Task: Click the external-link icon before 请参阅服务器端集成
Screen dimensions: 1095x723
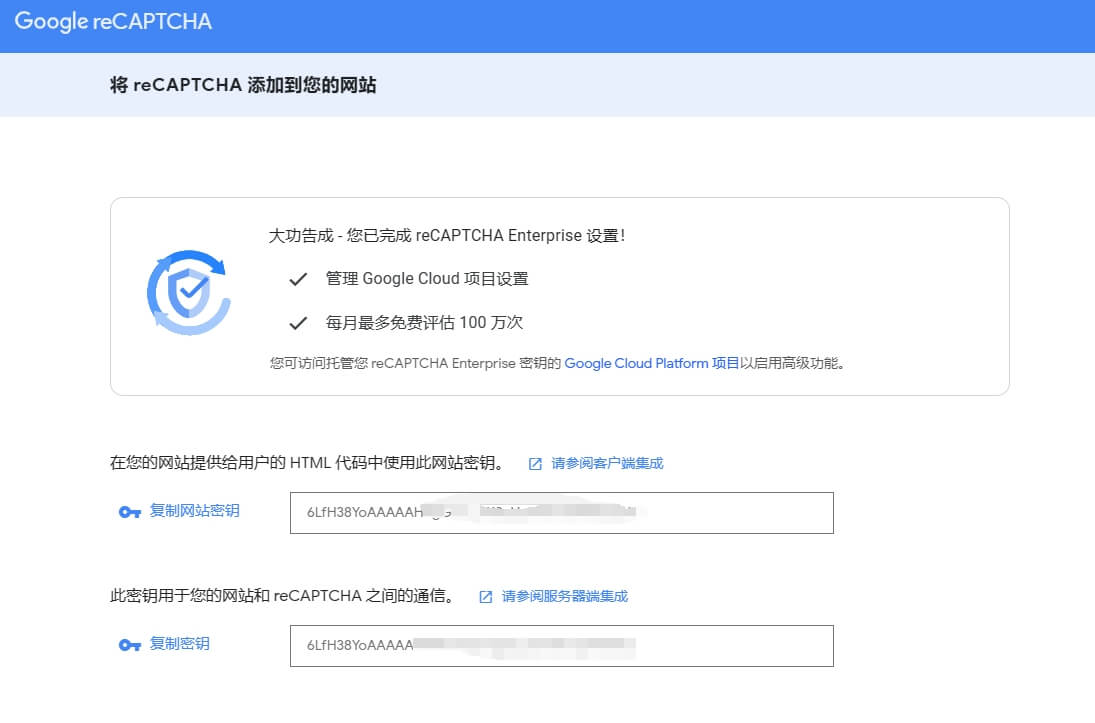Action: (485, 596)
